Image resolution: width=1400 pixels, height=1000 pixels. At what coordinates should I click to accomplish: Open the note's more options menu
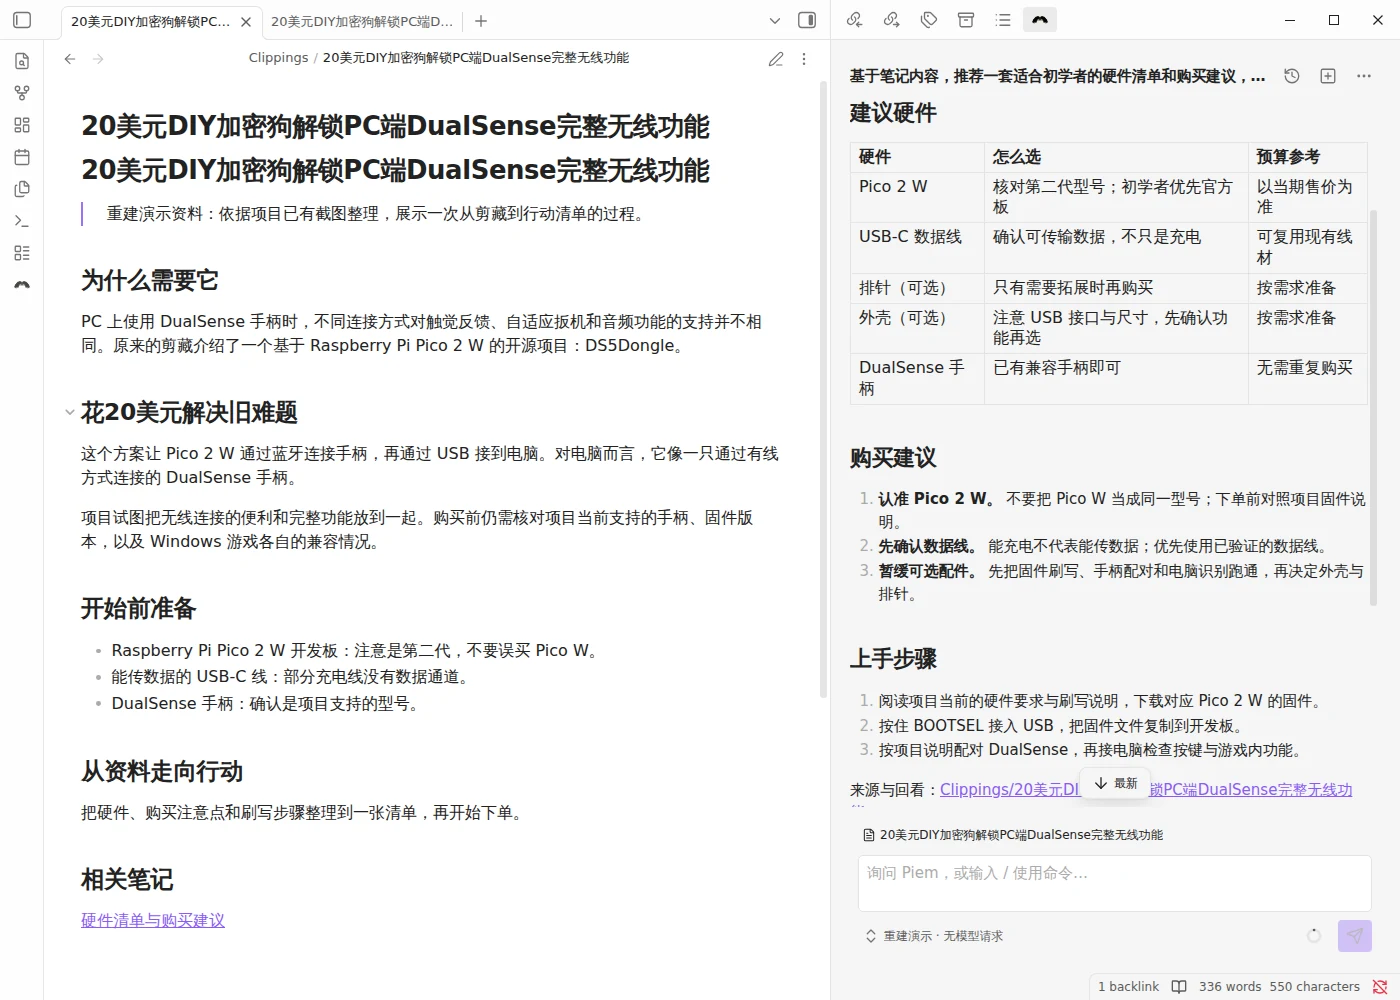pyautogui.click(x=804, y=59)
